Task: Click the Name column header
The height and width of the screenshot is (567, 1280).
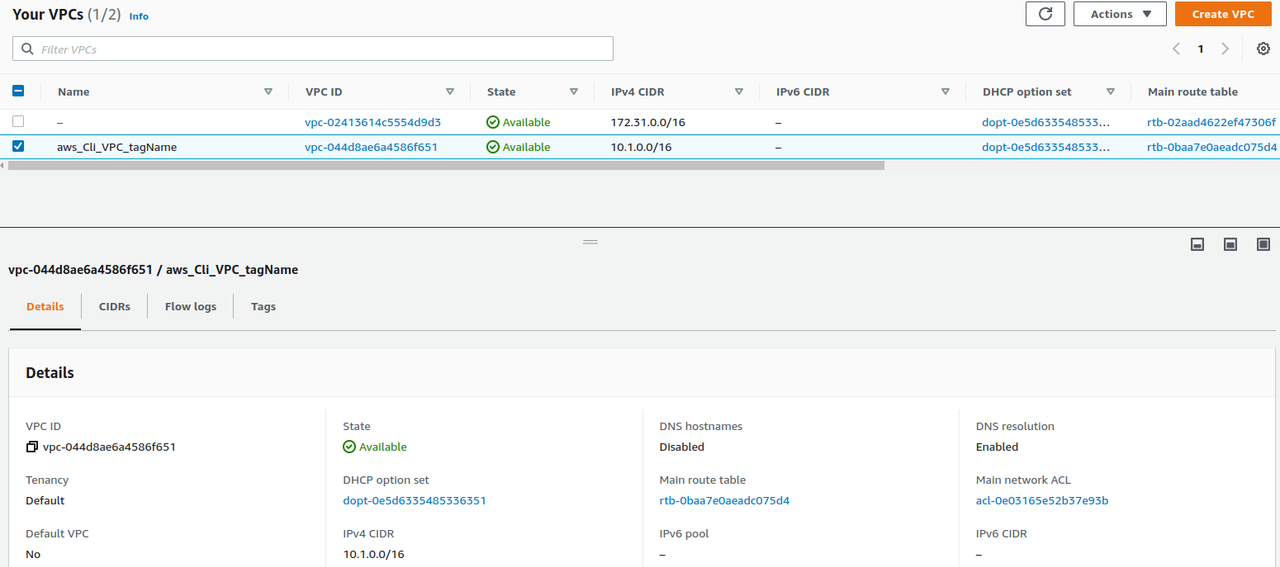Action: pyautogui.click(x=74, y=92)
